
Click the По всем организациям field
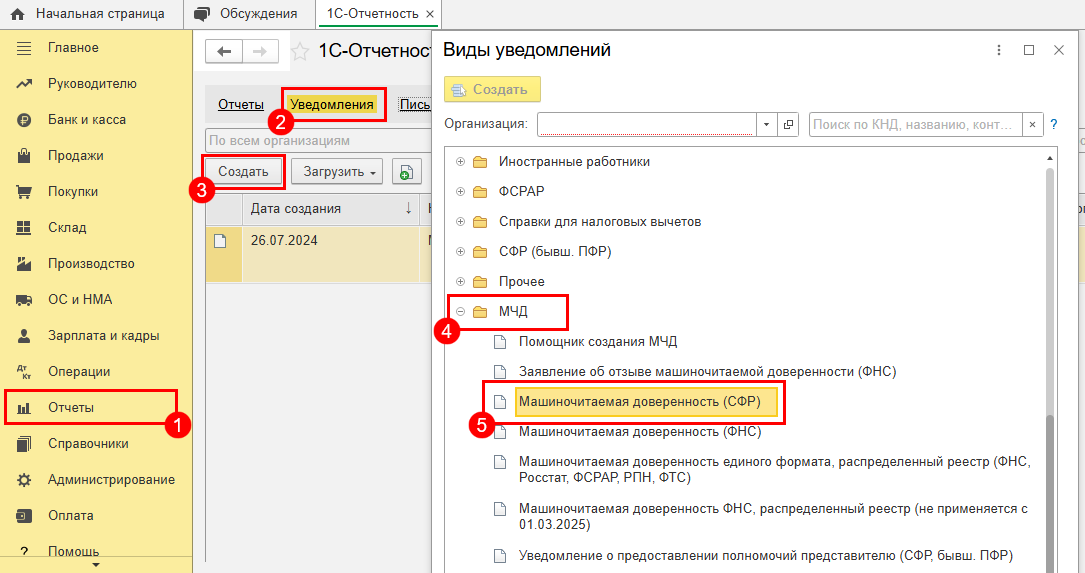point(318,140)
